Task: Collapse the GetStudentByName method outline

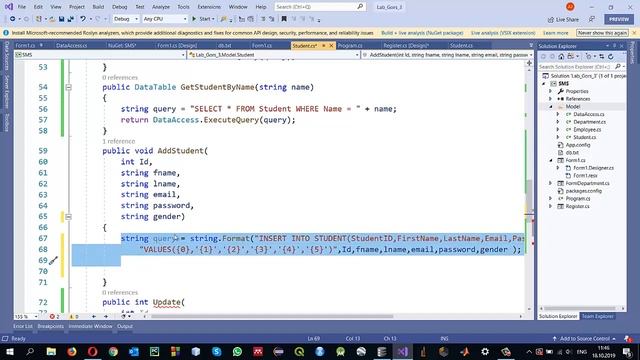Action: [x=69, y=87]
